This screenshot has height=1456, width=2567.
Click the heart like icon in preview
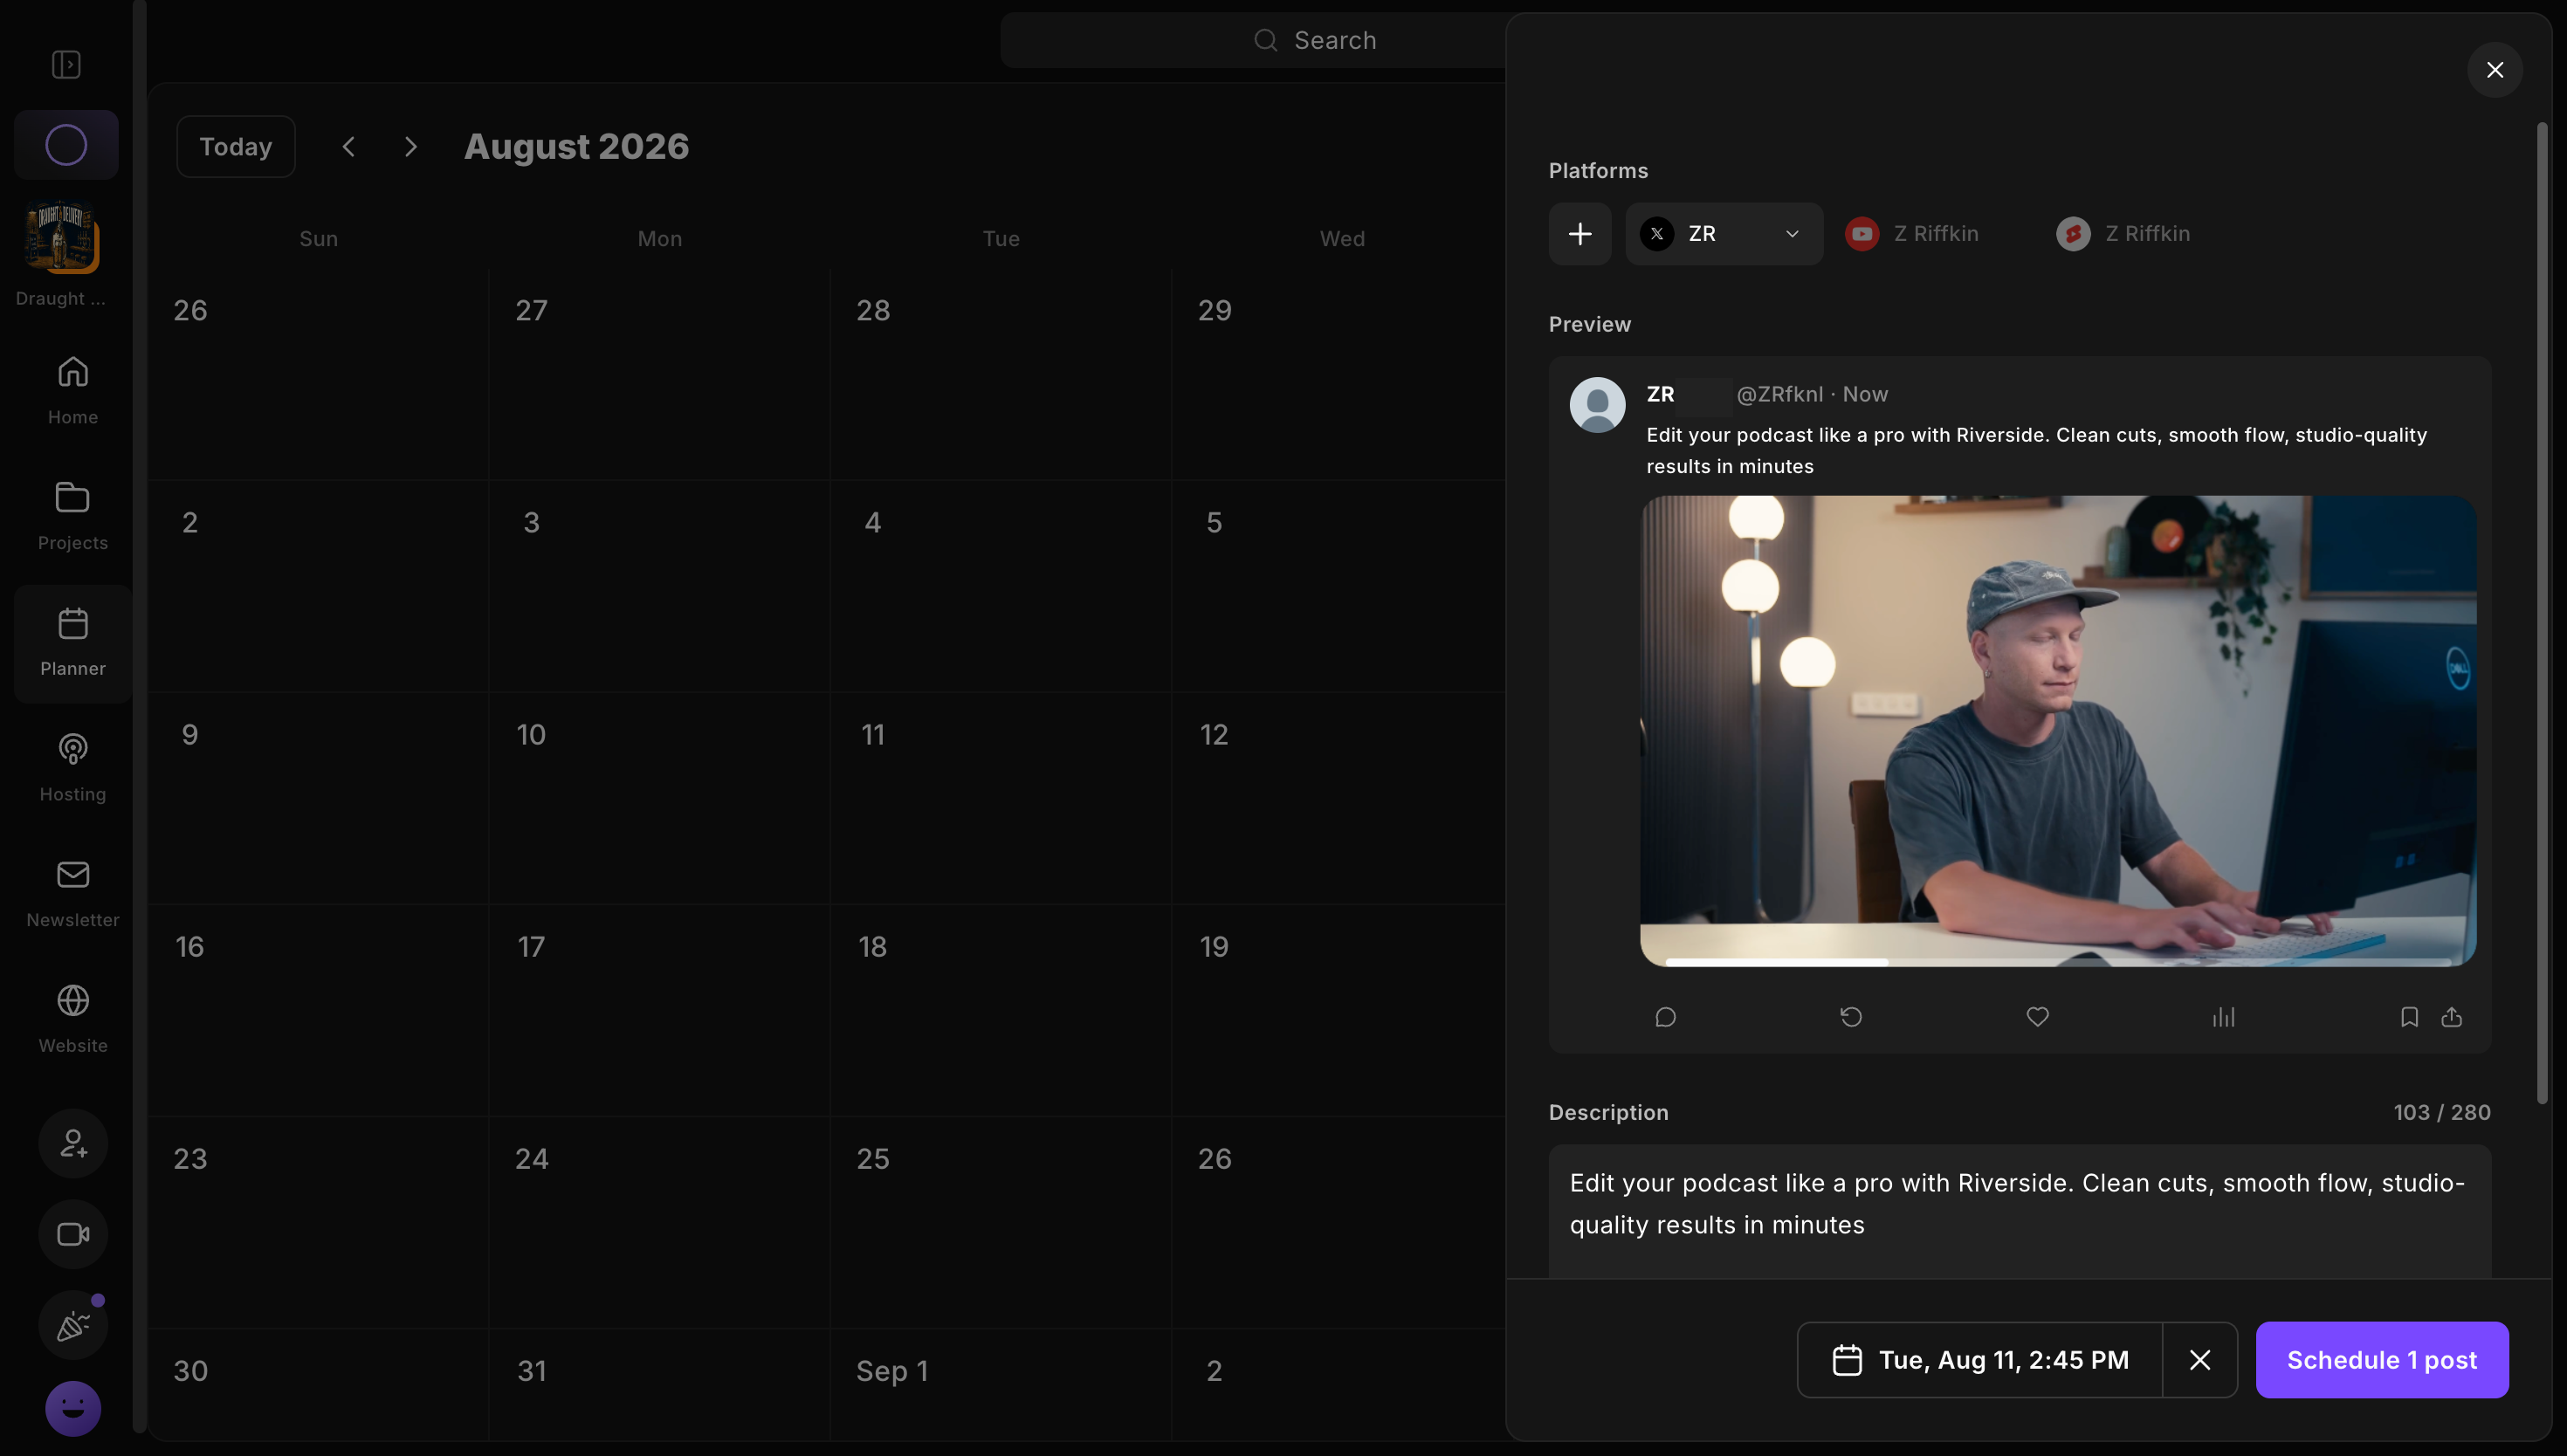2037,1017
